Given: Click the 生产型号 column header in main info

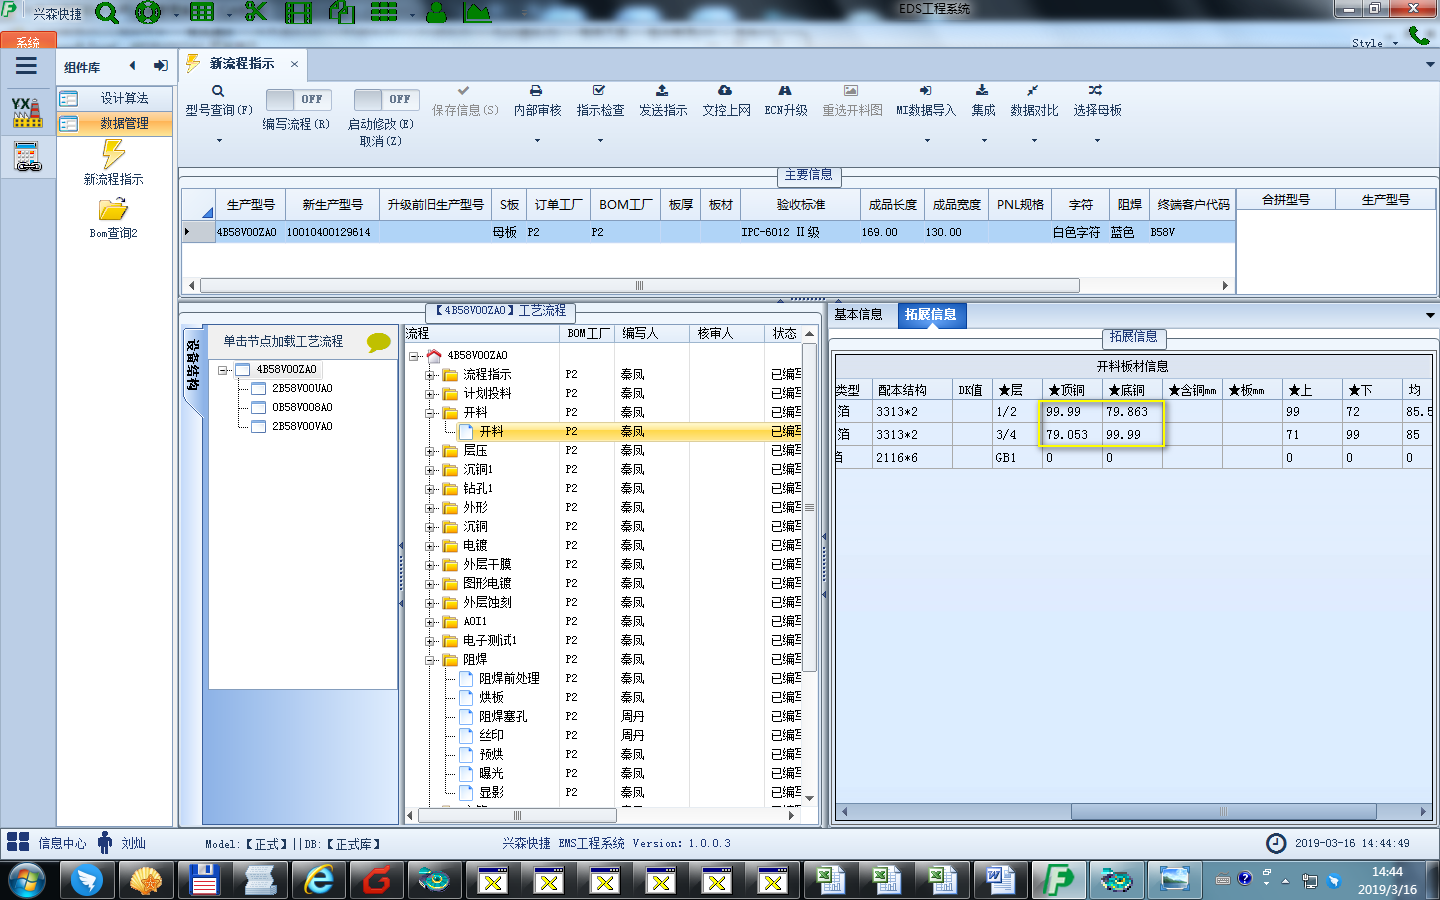Looking at the screenshot, I should (250, 204).
